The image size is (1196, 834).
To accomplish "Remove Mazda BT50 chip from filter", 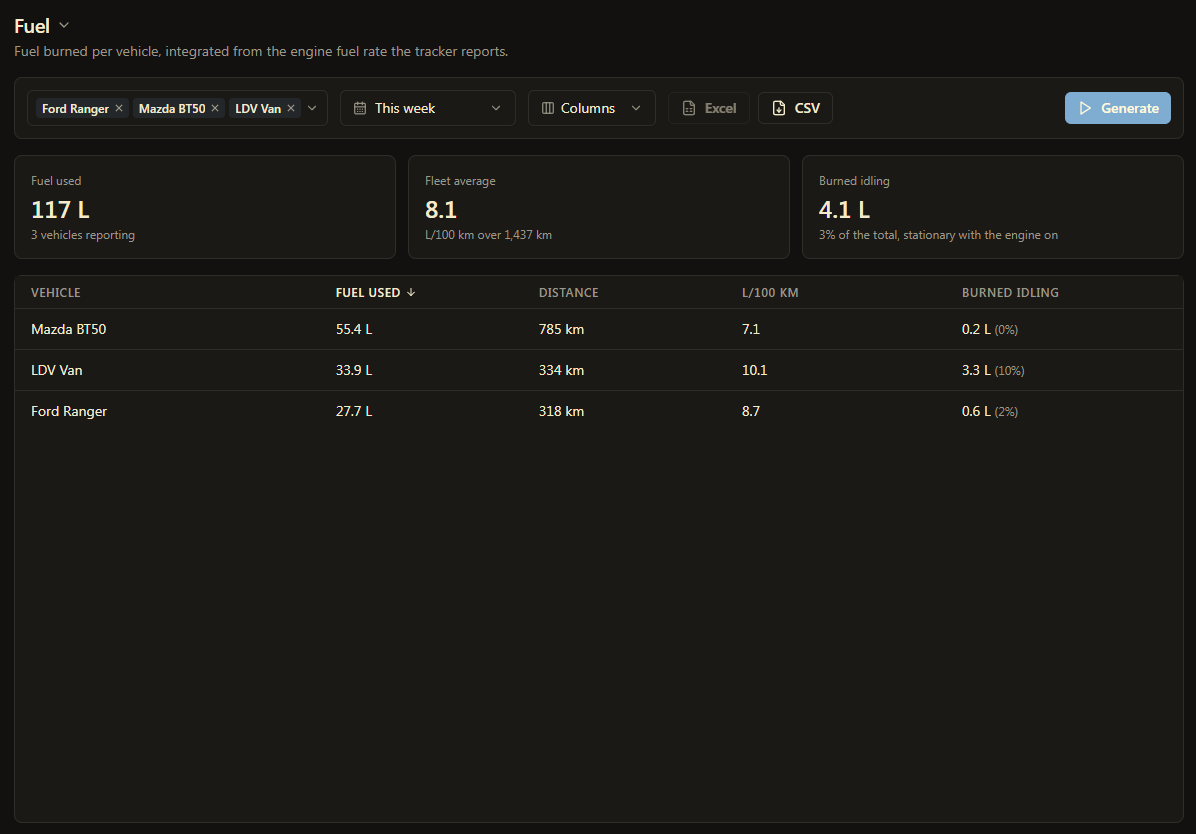I will point(215,108).
